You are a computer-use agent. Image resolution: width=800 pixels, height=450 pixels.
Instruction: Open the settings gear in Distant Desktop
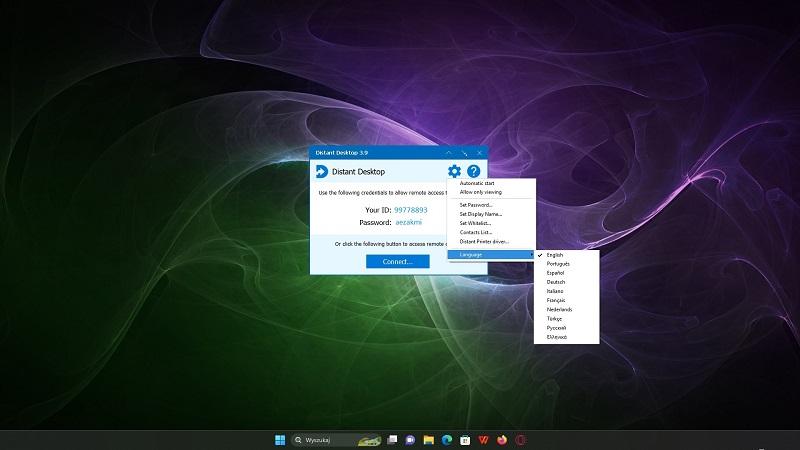point(454,171)
